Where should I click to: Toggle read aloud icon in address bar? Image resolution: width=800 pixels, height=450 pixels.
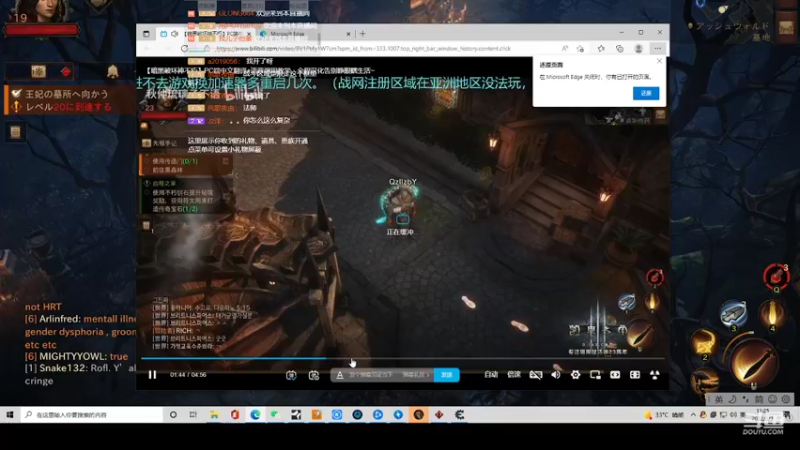(x=565, y=48)
